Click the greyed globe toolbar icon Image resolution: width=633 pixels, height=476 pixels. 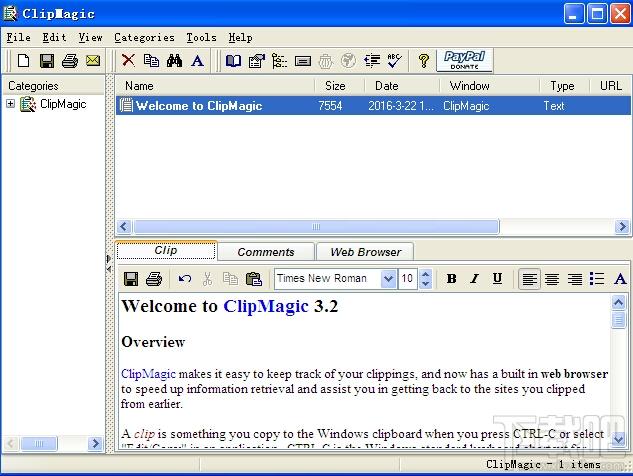click(348, 61)
